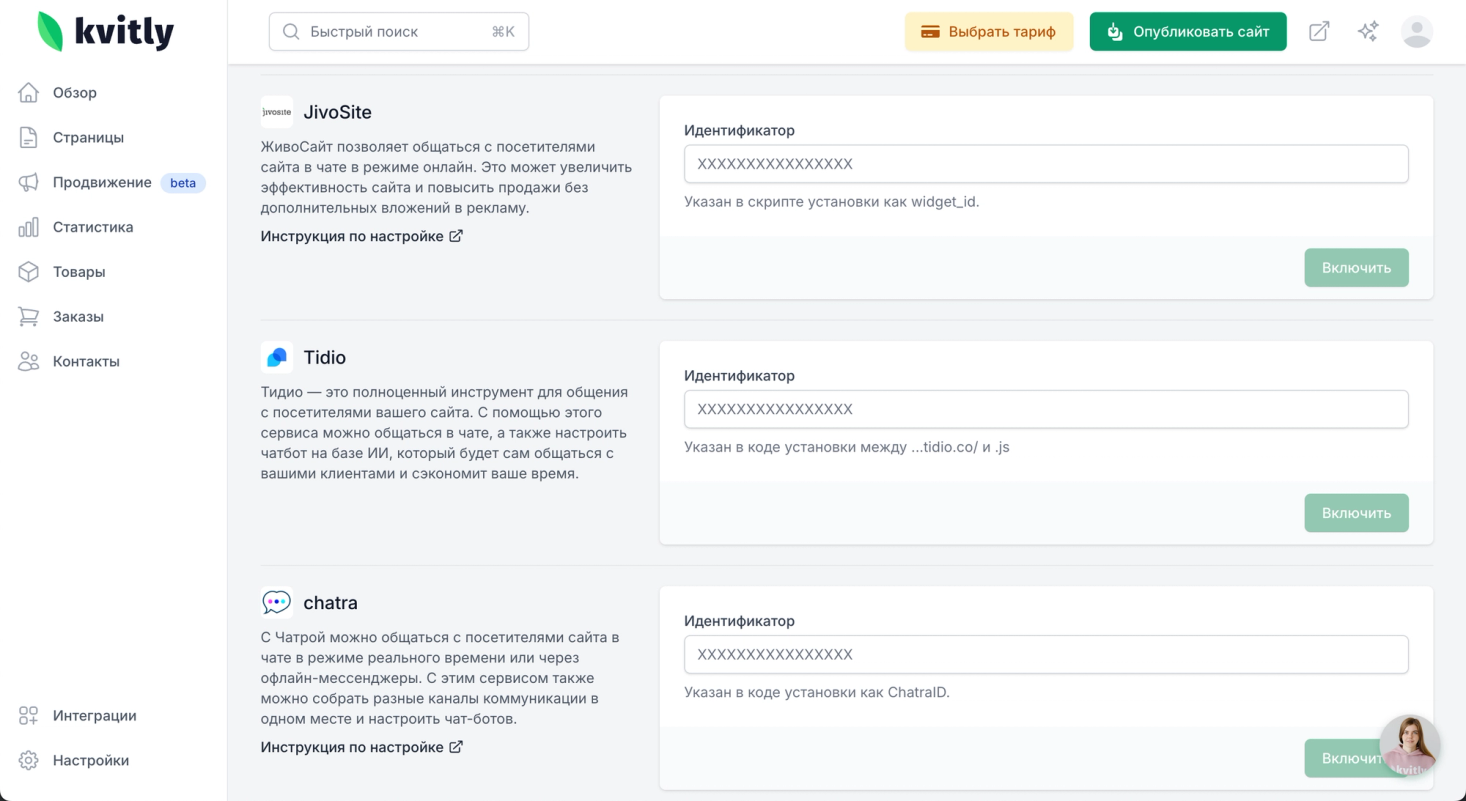The height and width of the screenshot is (801, 1466).
Task: Click the Tidio heading text
Action: (x=325, y=357)
